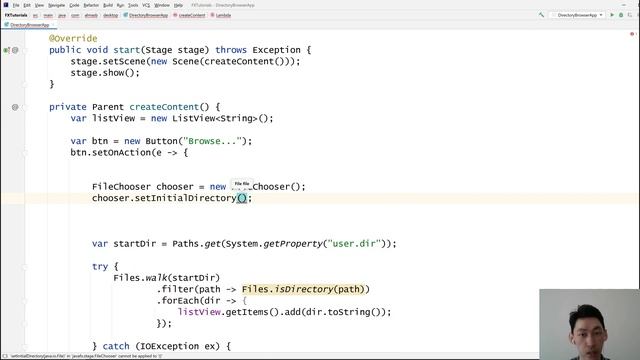This screenshot has width=640, height=360.
Task: Open DirectoryBrowserApp run configuration dropdown
Action: click(577, 15)
